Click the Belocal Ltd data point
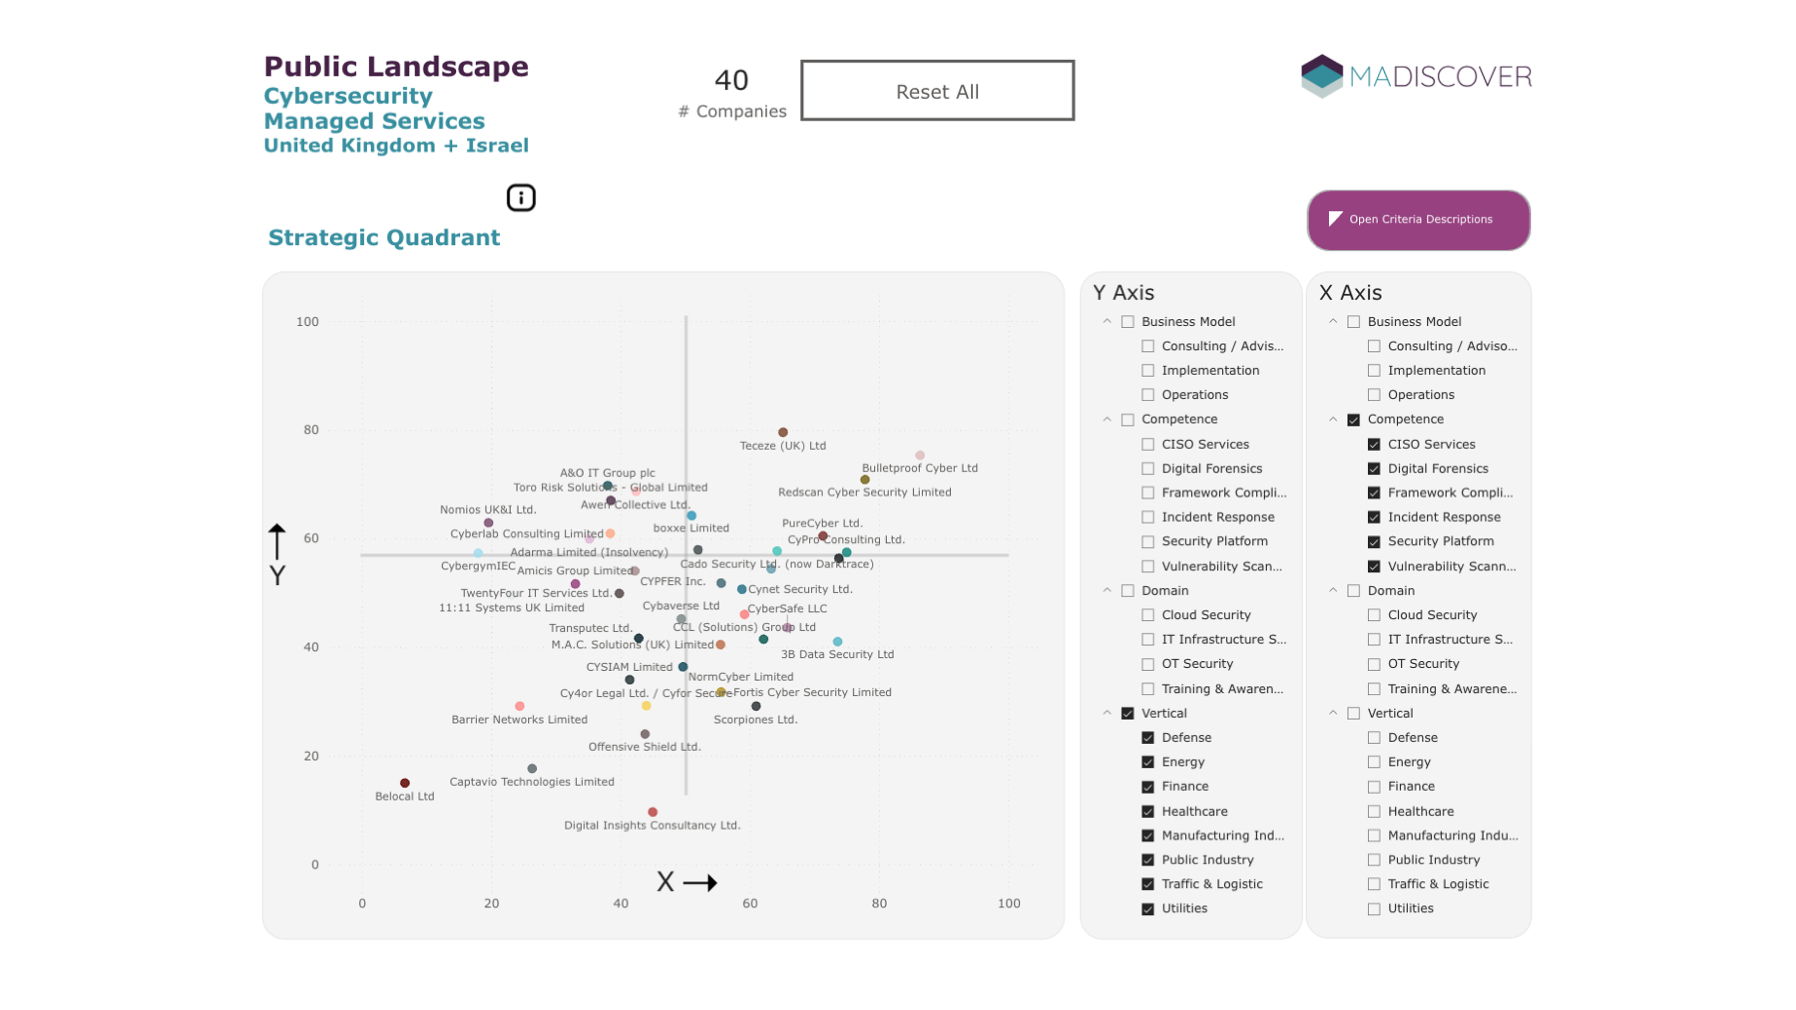 405,783
